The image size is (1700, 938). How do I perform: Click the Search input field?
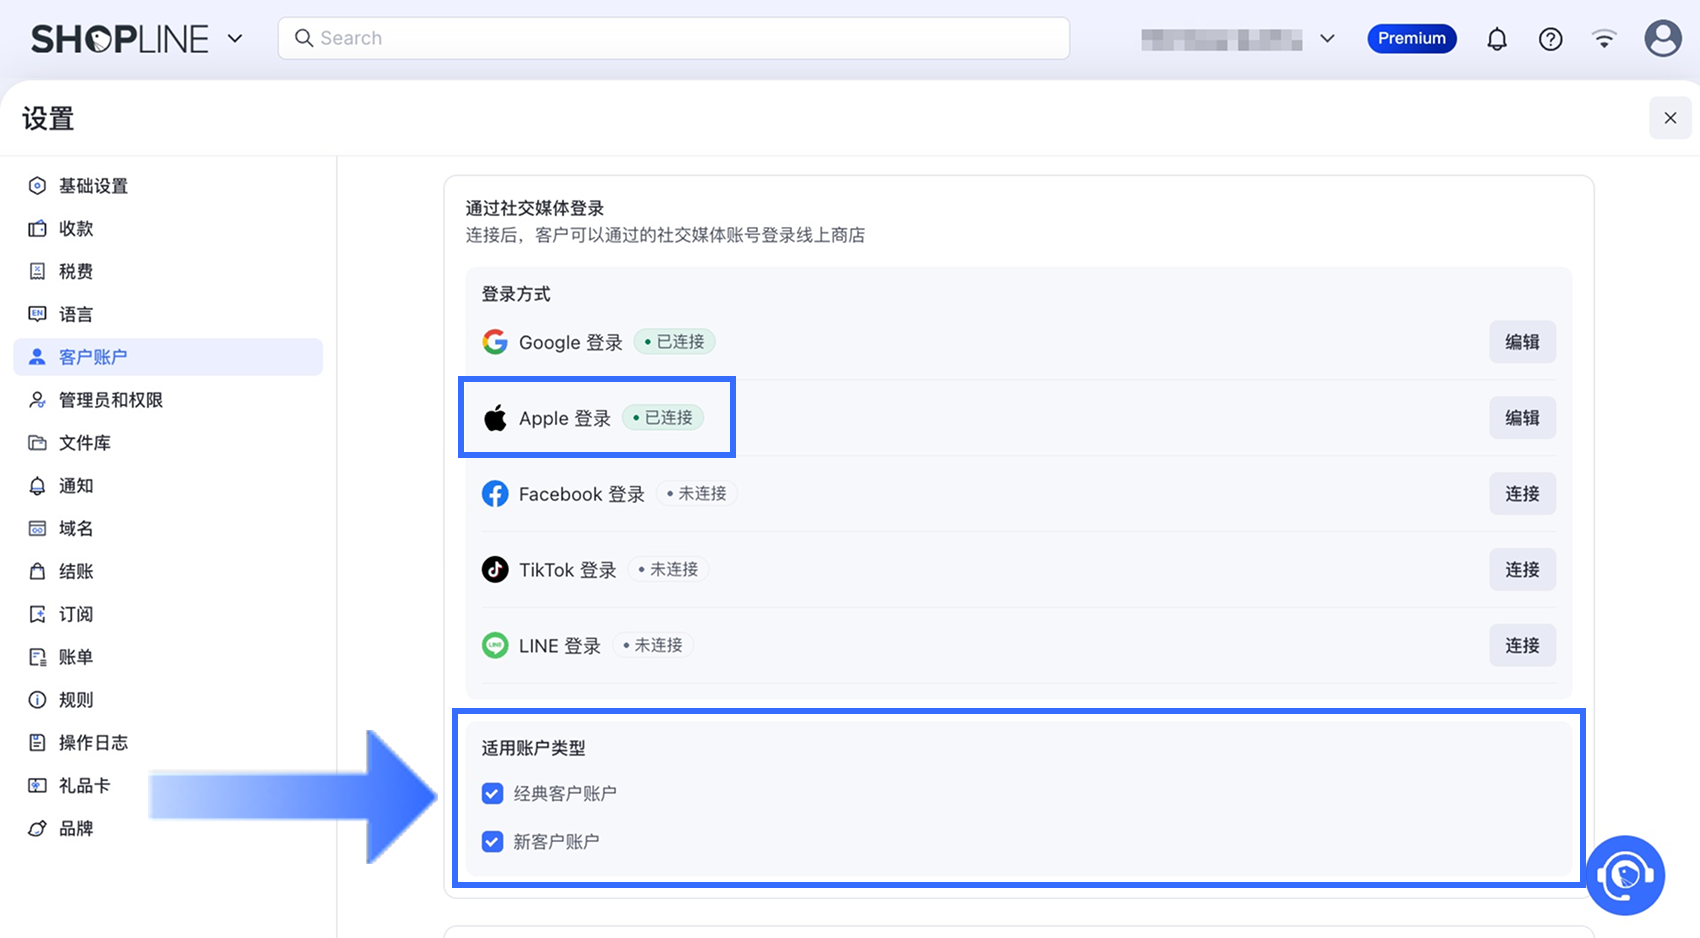[674, 39]
